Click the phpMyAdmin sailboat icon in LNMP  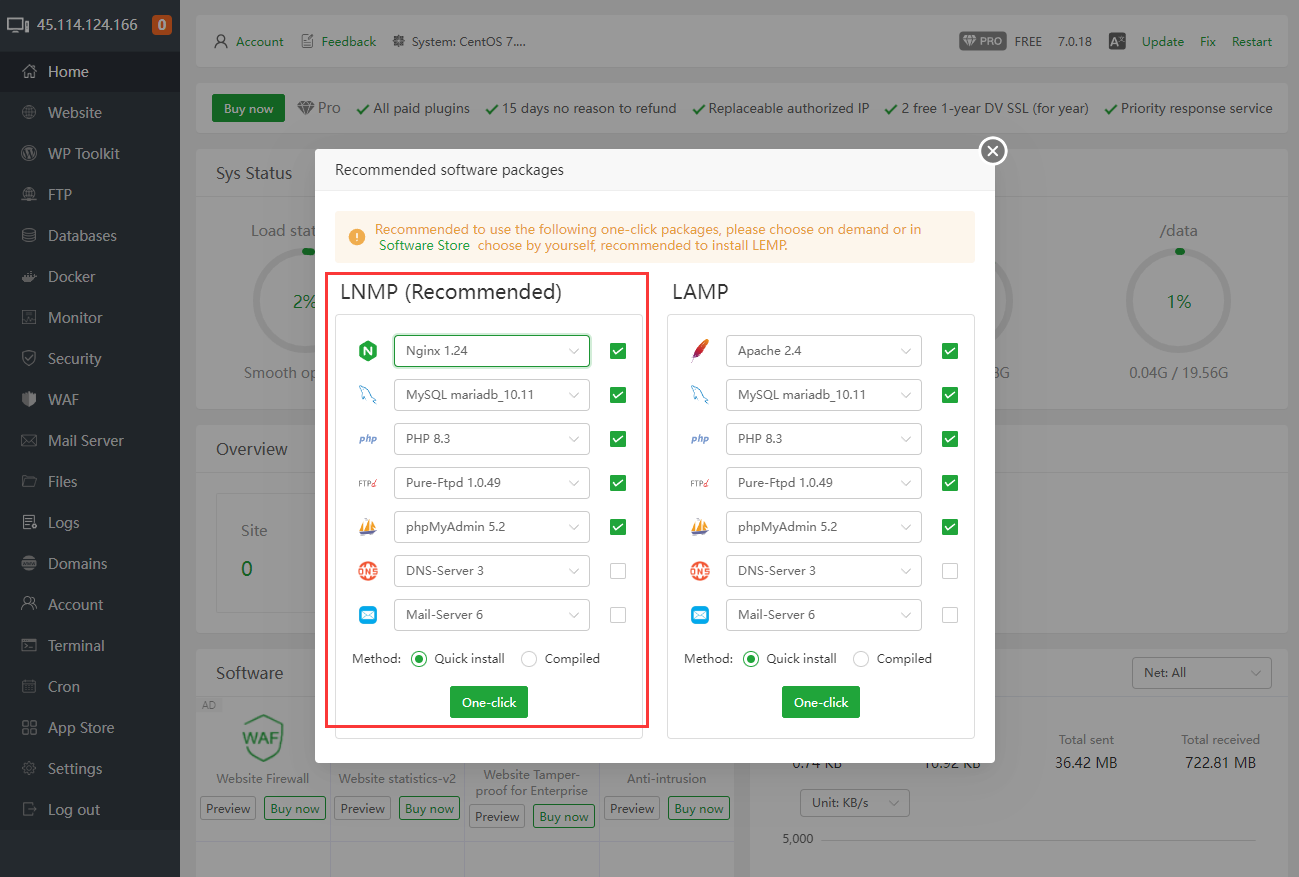coord(368,527)
